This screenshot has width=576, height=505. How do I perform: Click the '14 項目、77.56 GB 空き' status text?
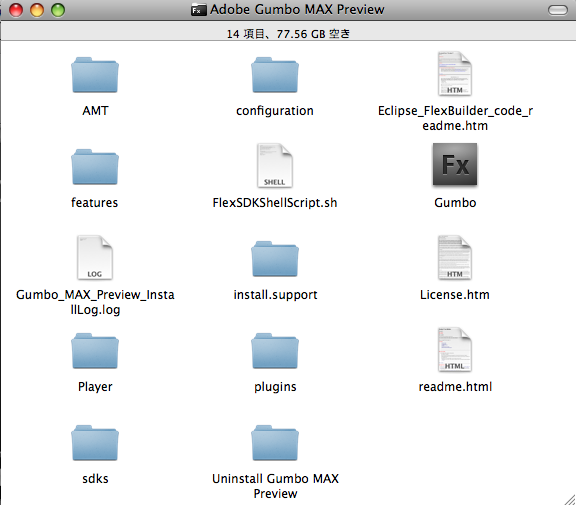tap(288, 34)
